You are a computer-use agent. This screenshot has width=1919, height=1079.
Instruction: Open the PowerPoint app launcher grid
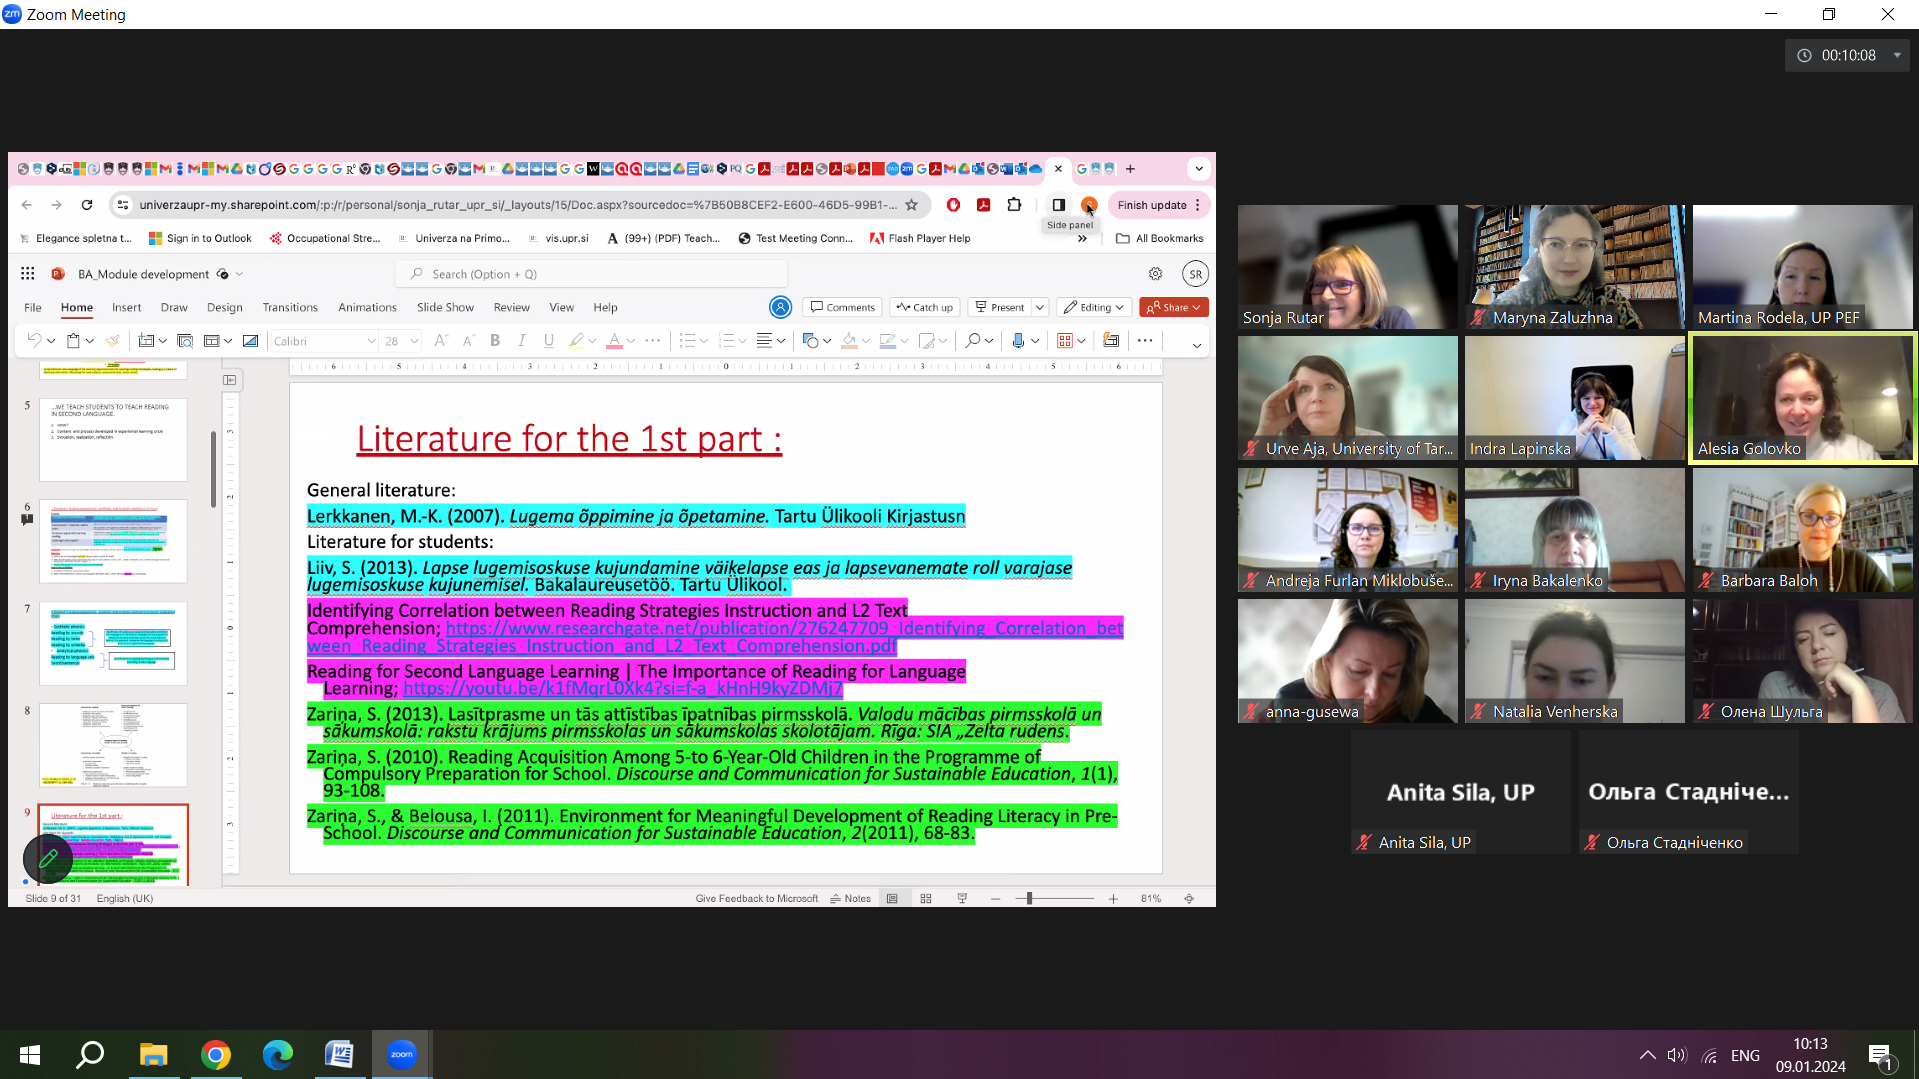pyautogui.click(x=28, y=274)
